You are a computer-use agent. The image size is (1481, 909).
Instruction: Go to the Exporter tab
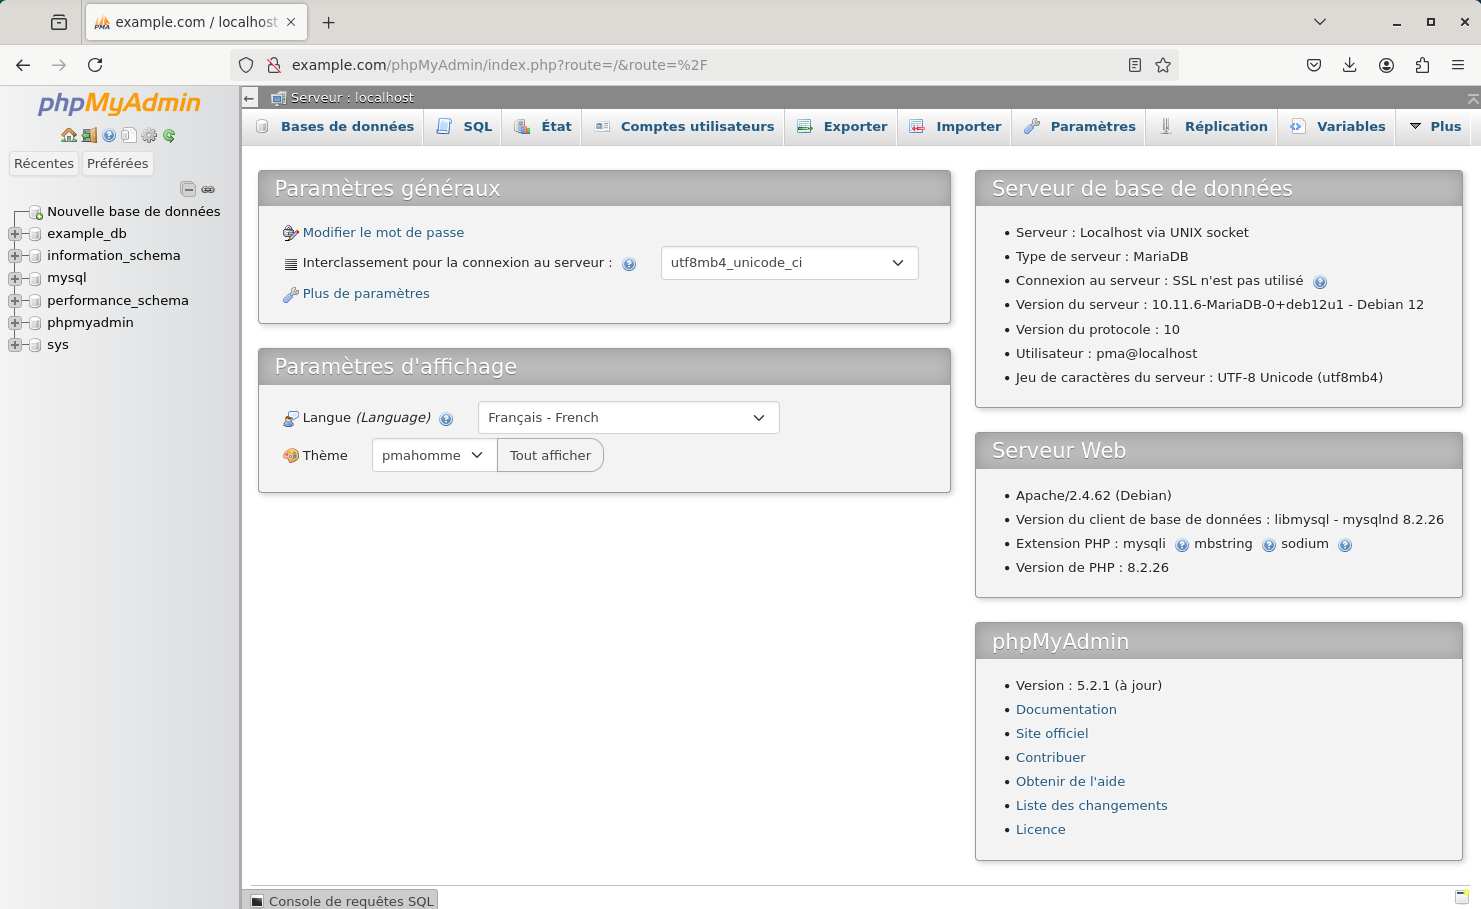point(842,127)
